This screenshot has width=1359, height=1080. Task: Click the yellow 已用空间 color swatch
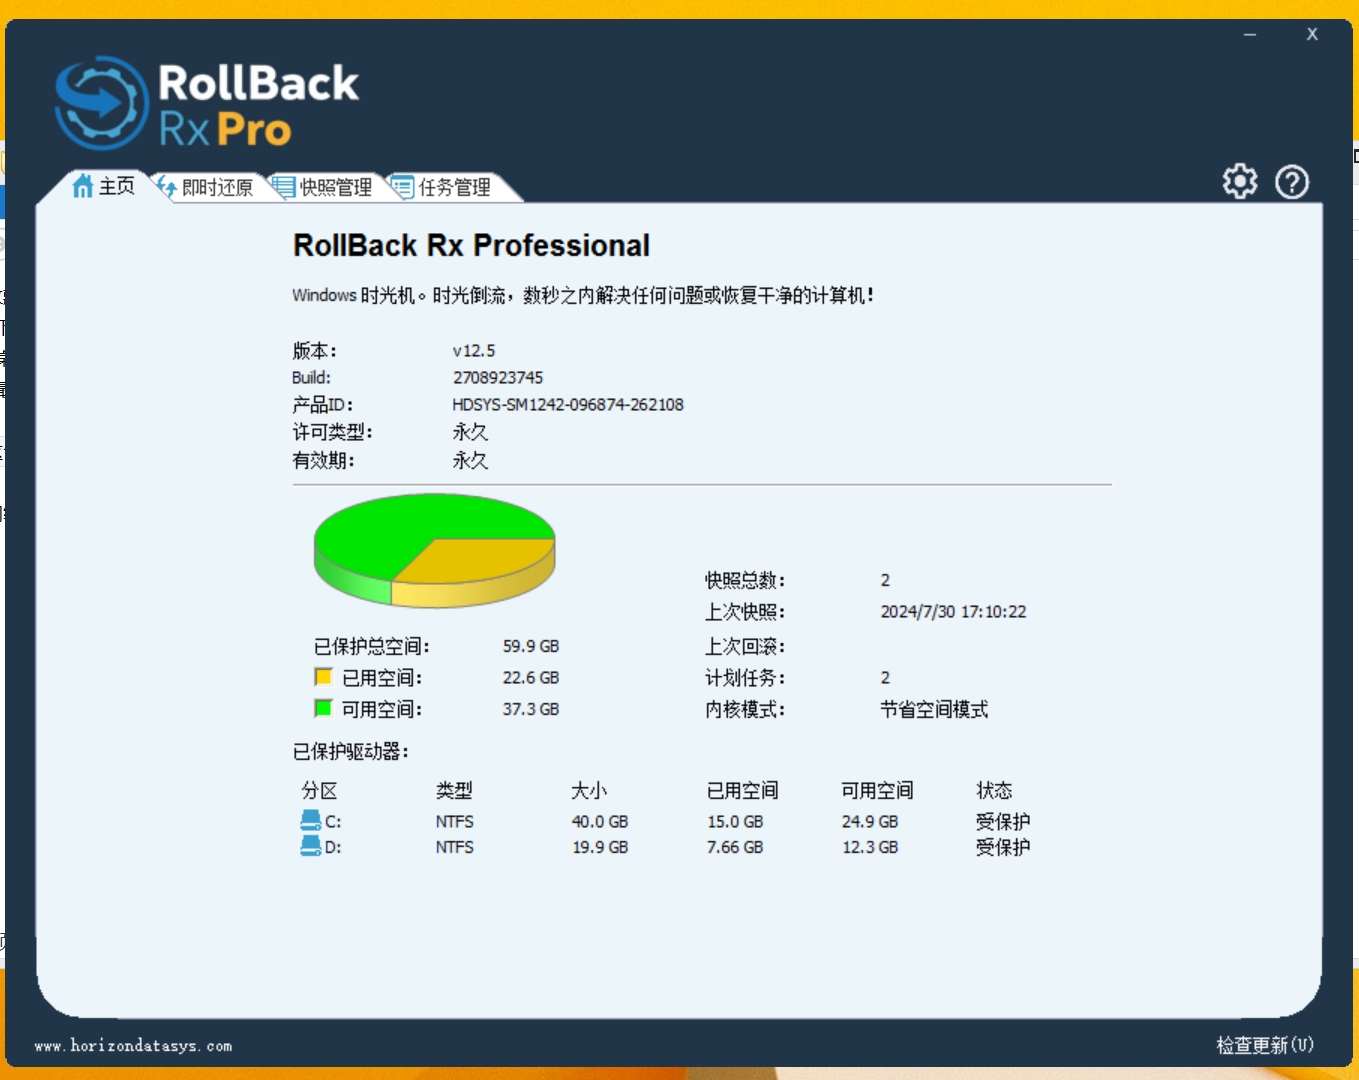coord(323,677)
